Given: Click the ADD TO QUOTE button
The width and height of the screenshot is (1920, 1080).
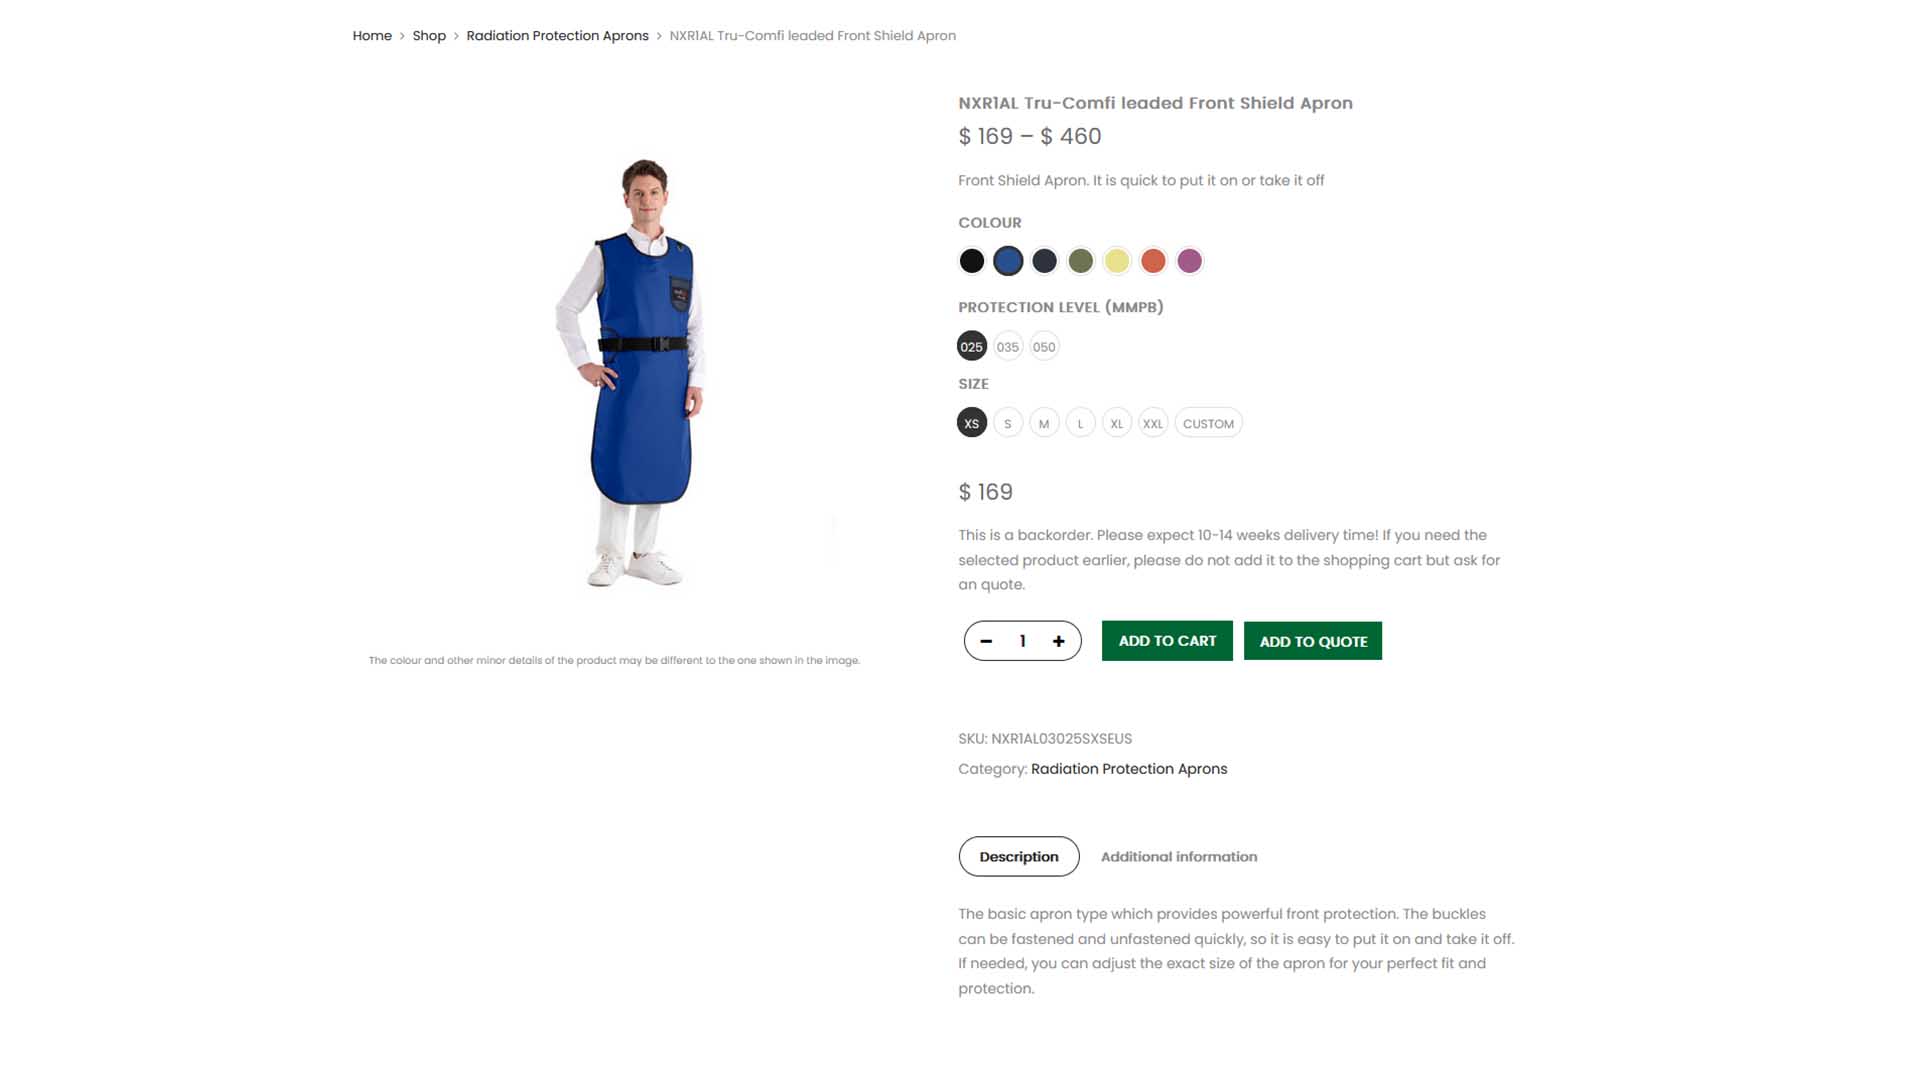Looking at the screenshot, I should [x=1313, y=641].
